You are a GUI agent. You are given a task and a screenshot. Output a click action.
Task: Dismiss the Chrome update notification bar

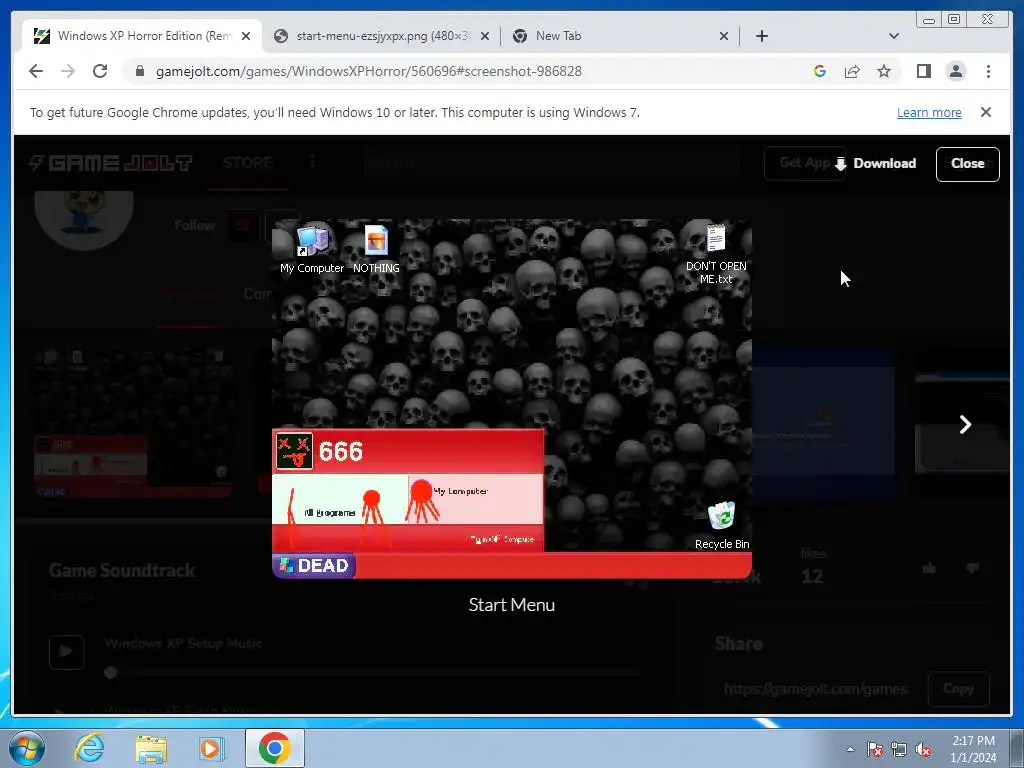985,112
